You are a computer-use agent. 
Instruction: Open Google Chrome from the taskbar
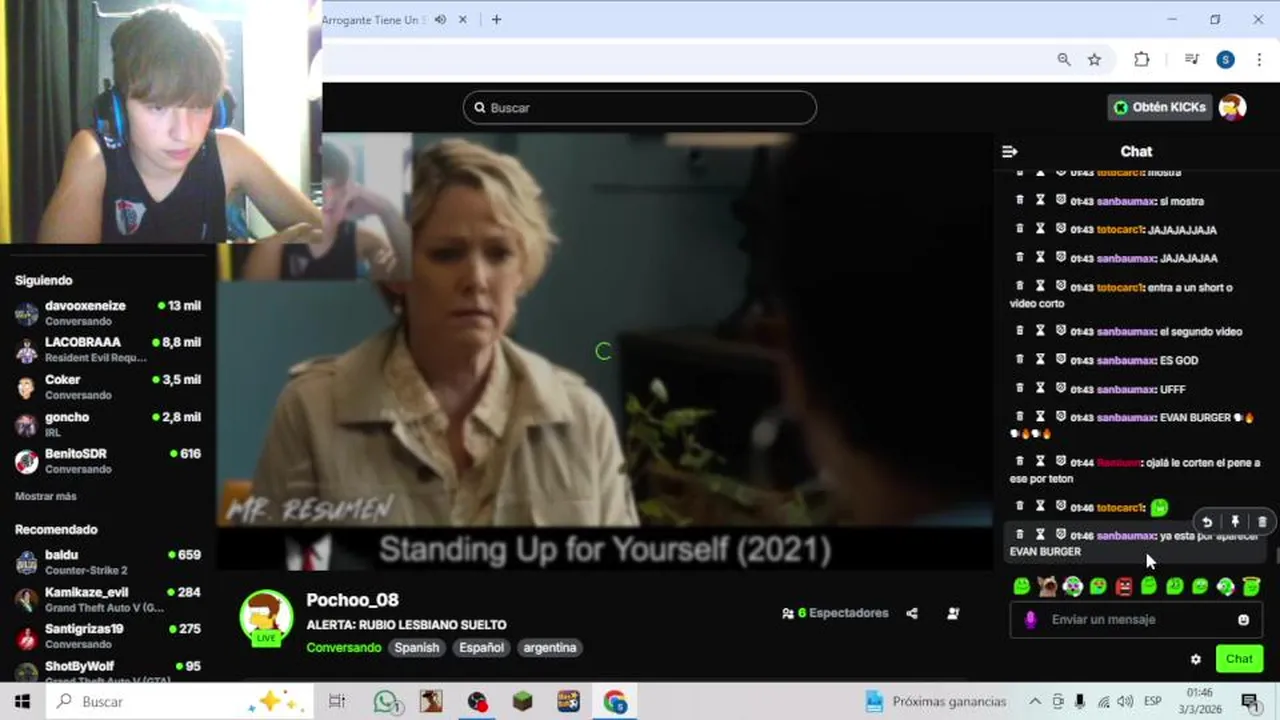point(615,701)
